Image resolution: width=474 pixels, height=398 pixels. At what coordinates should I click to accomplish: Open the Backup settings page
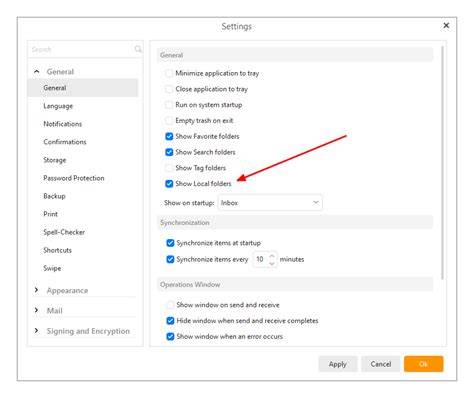pyautogui.click(x=54, y=196)
